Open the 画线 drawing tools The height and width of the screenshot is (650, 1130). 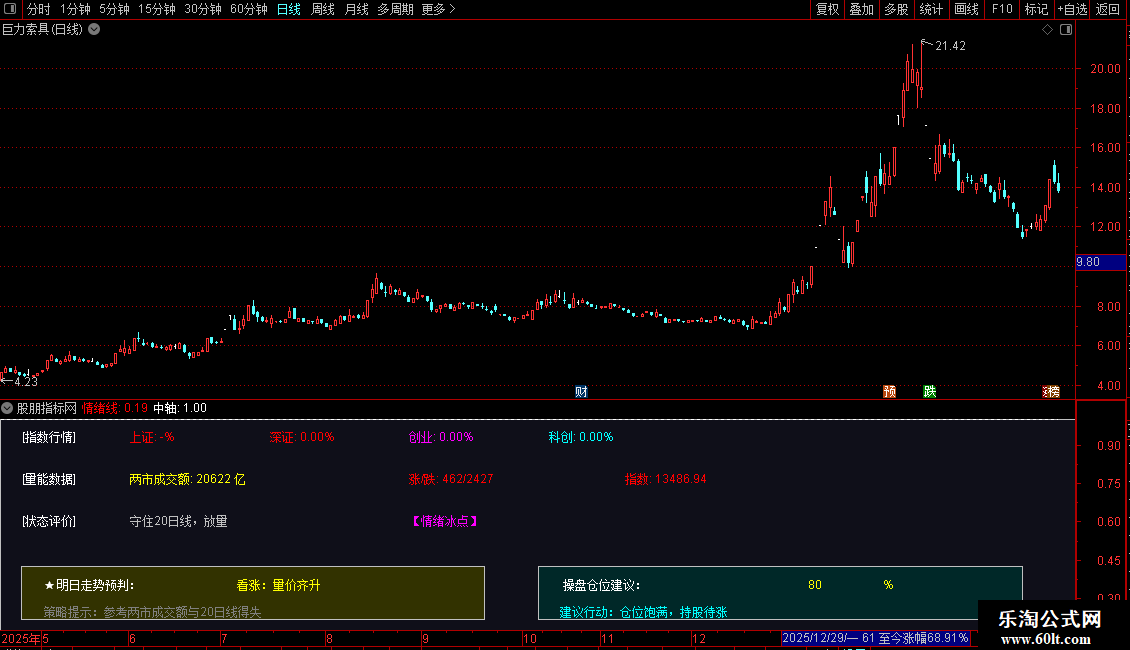(x=966, y=9)
